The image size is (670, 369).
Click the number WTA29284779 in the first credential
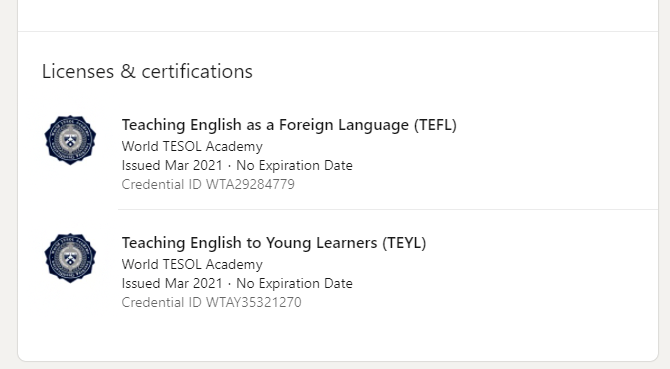[250, 184]
